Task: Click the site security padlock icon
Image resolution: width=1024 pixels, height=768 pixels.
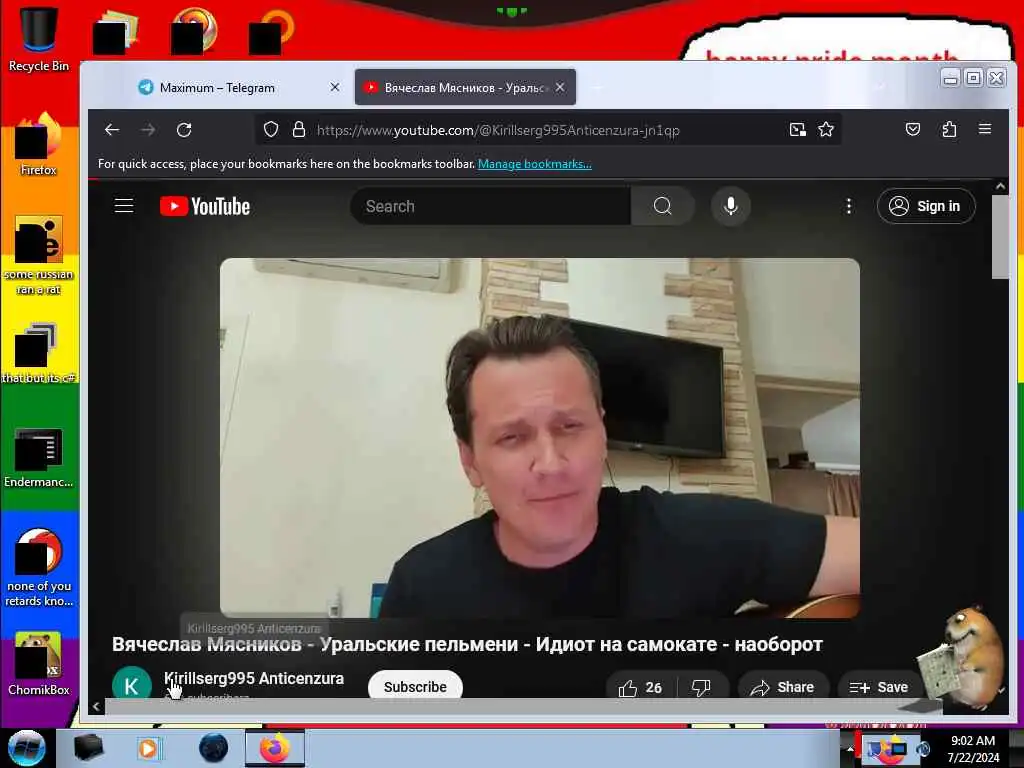Action: tap(298, 130)
